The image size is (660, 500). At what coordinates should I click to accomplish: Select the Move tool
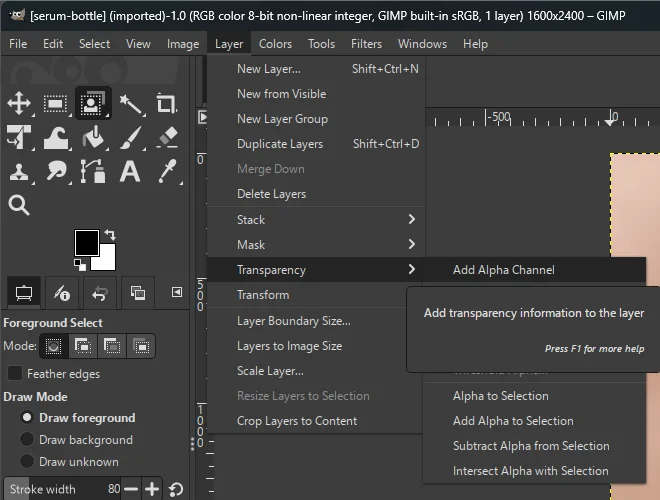coord(19,103)
